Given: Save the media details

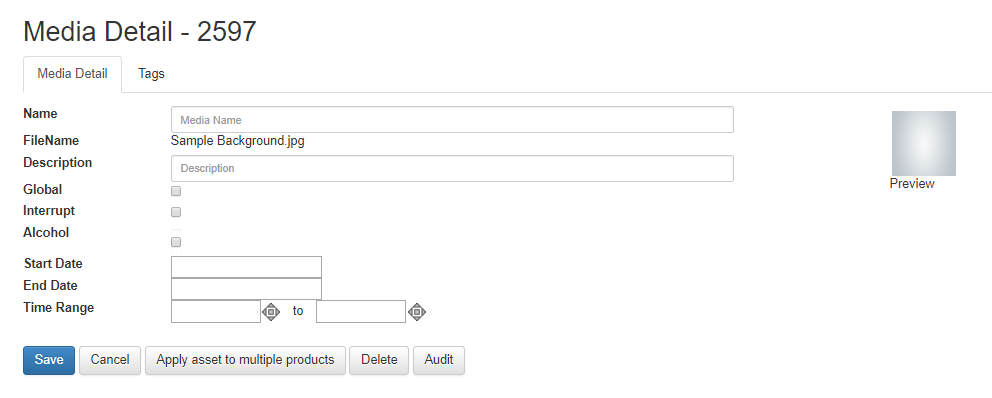Looking at the screenshot, I should pos(49,360).
